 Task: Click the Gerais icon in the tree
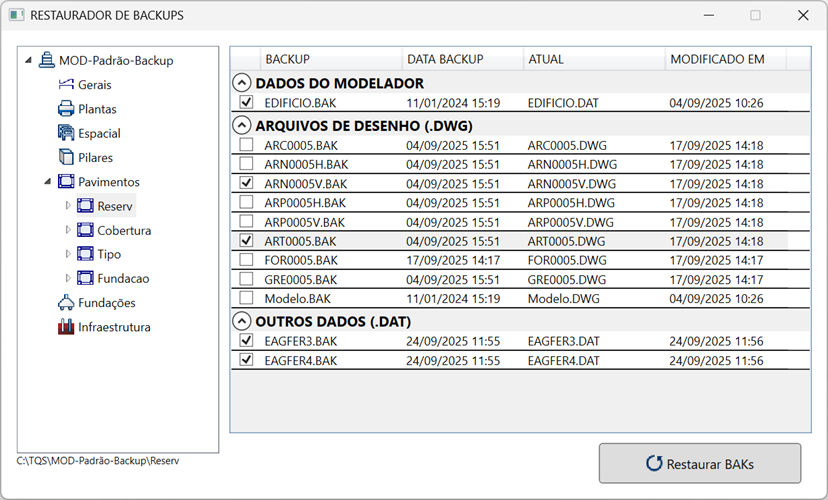tap(67, 85)
